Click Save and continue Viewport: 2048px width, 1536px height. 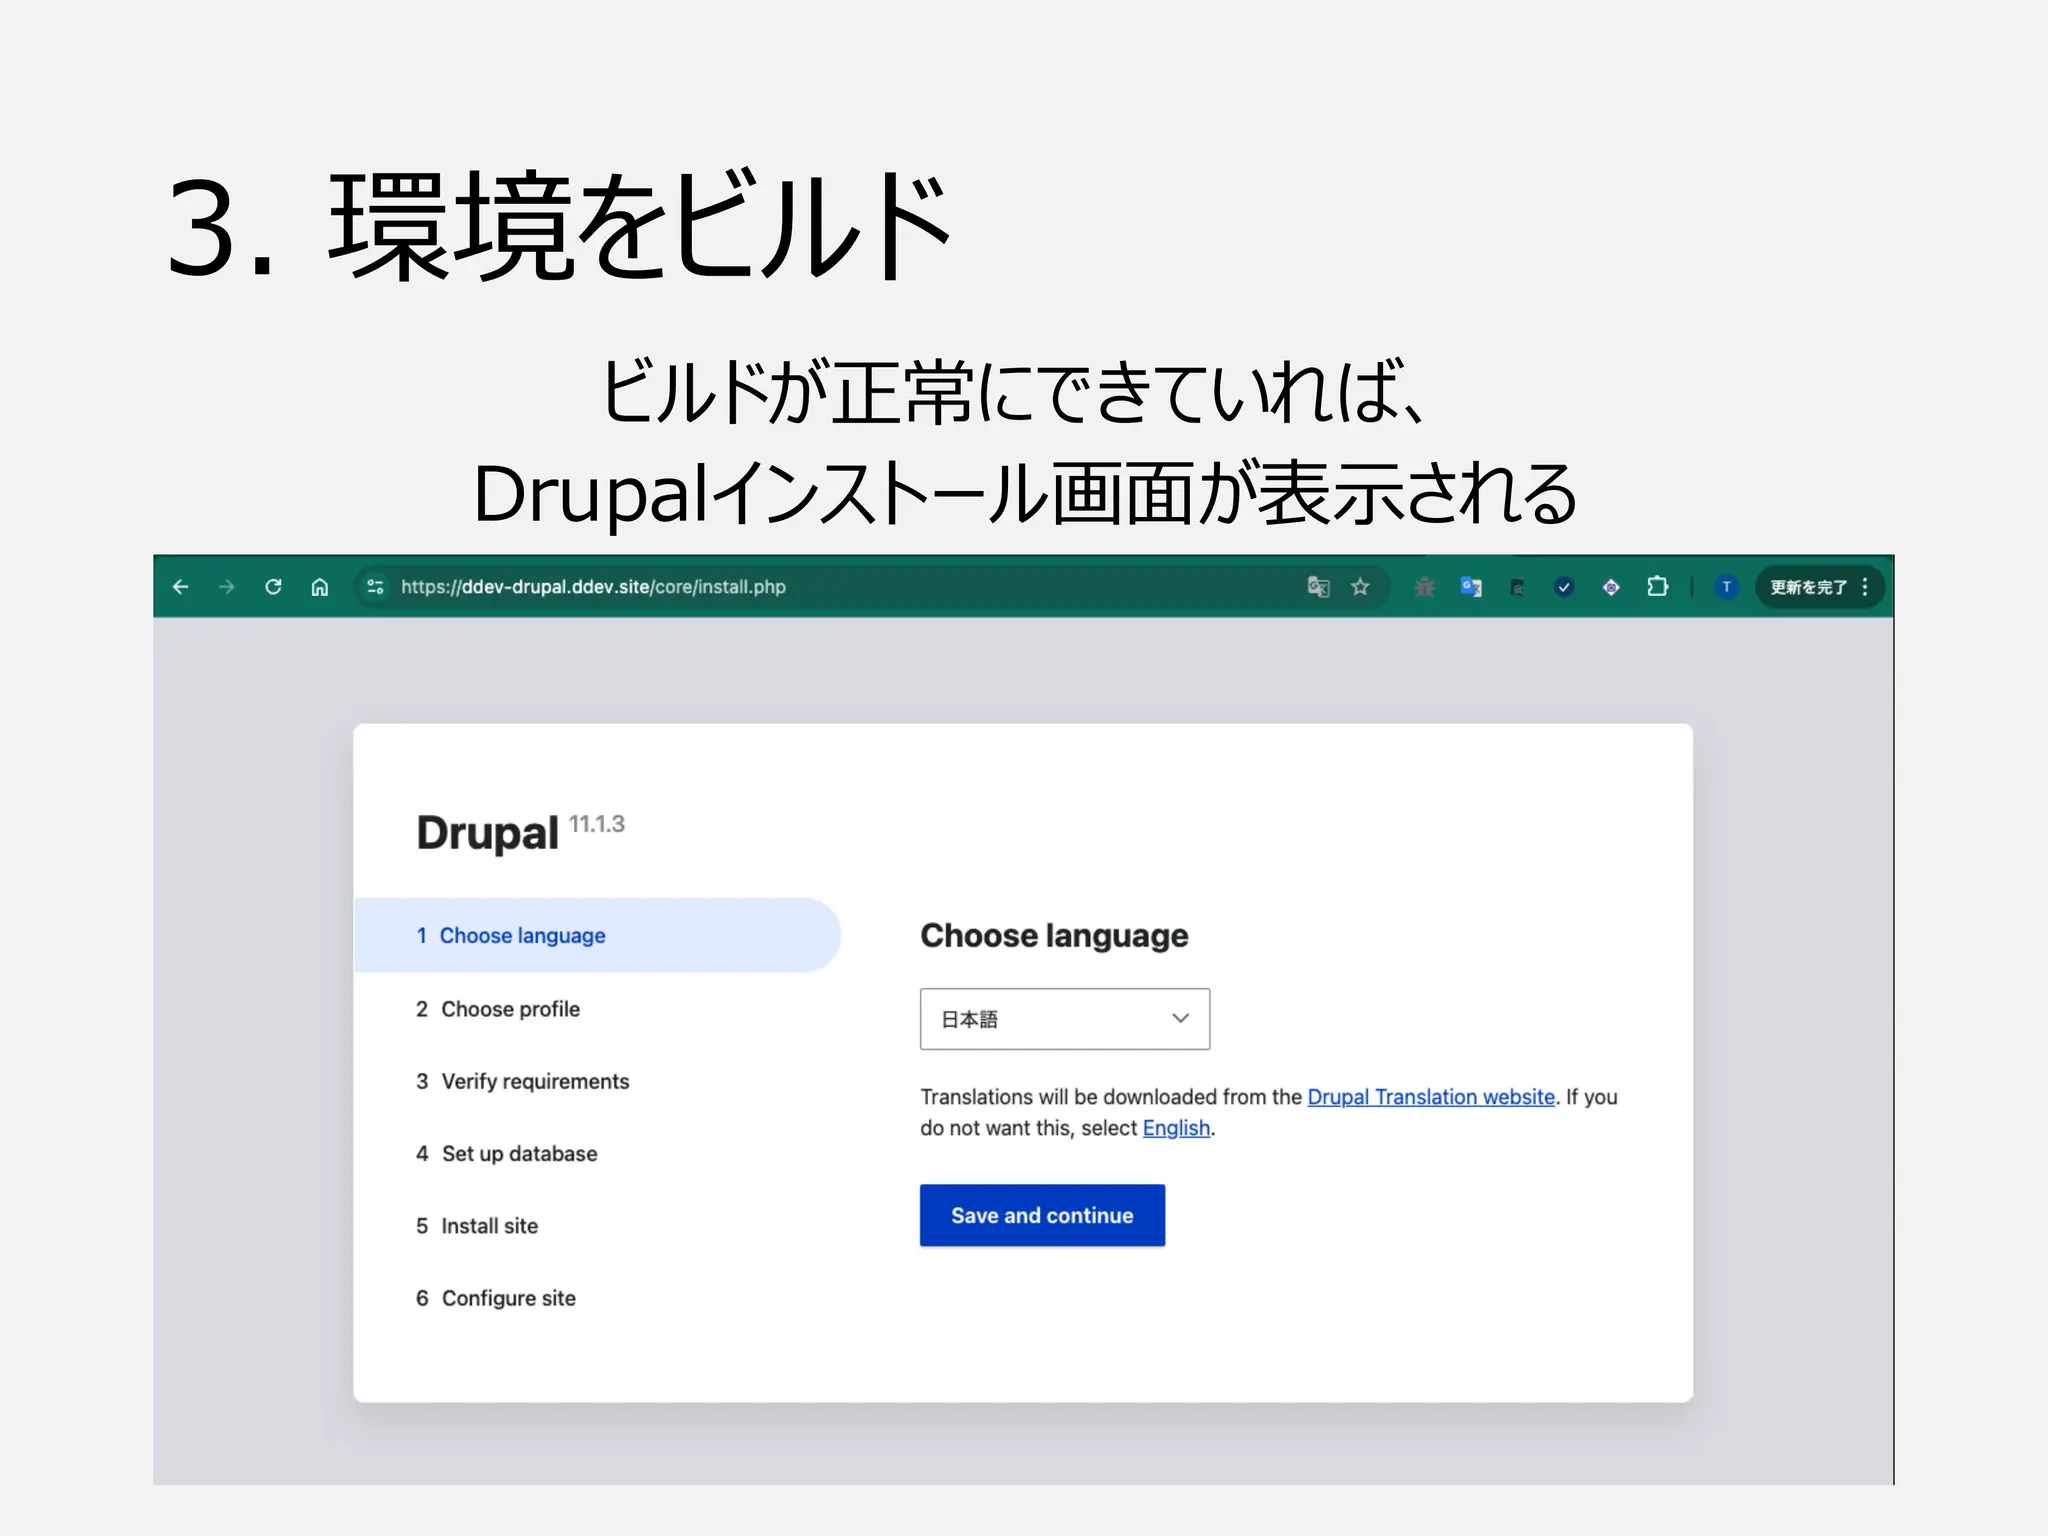1042,1215
